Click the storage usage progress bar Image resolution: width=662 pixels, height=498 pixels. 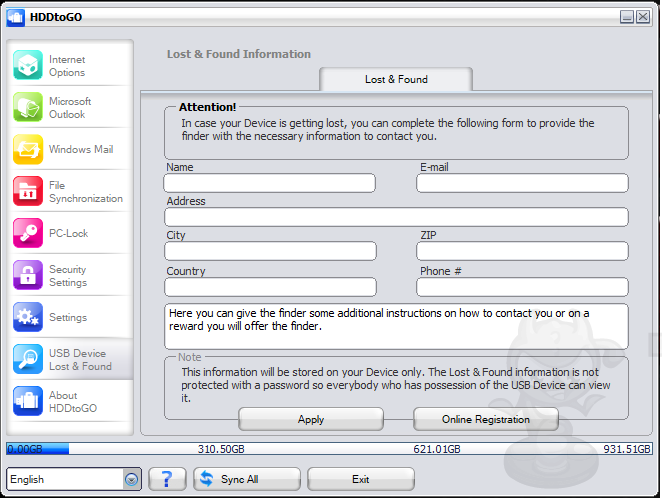click(x=329, y=449)
